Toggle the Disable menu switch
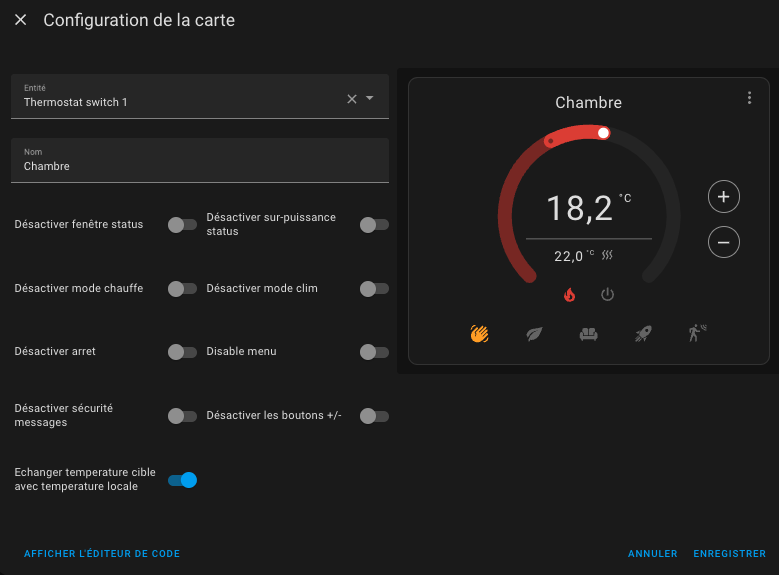779x575 pixels. tap(373, 352)
